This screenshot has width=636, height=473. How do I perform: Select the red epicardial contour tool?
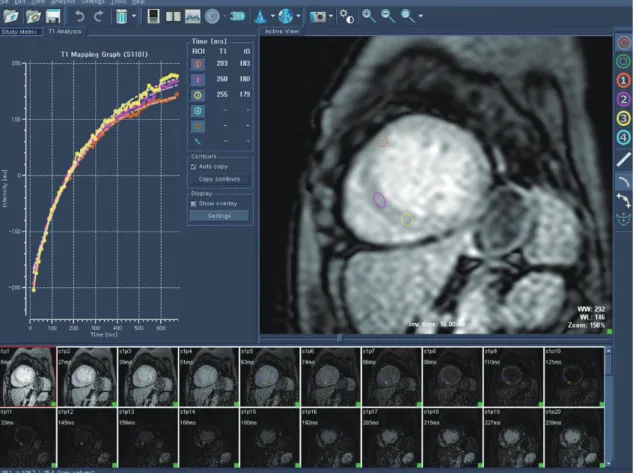click(624, 42)
